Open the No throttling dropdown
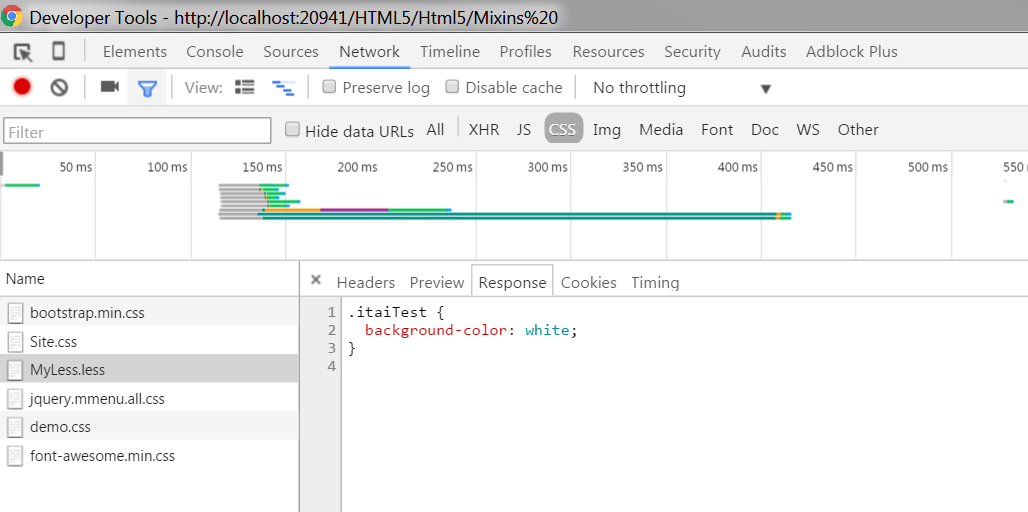The width and height of the screenshot is (1028, 512). pos(680,88)
